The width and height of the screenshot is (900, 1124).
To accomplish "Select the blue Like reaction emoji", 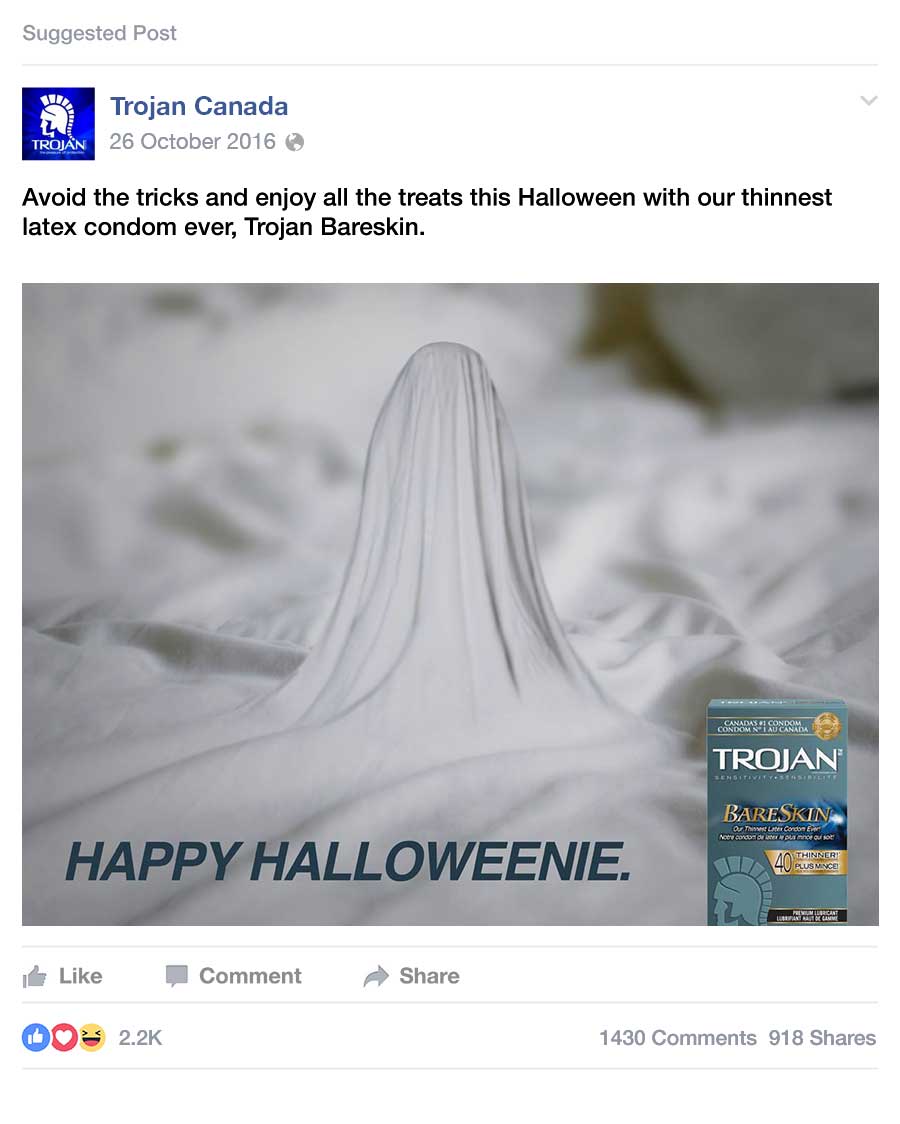I will coord(36,1037).
